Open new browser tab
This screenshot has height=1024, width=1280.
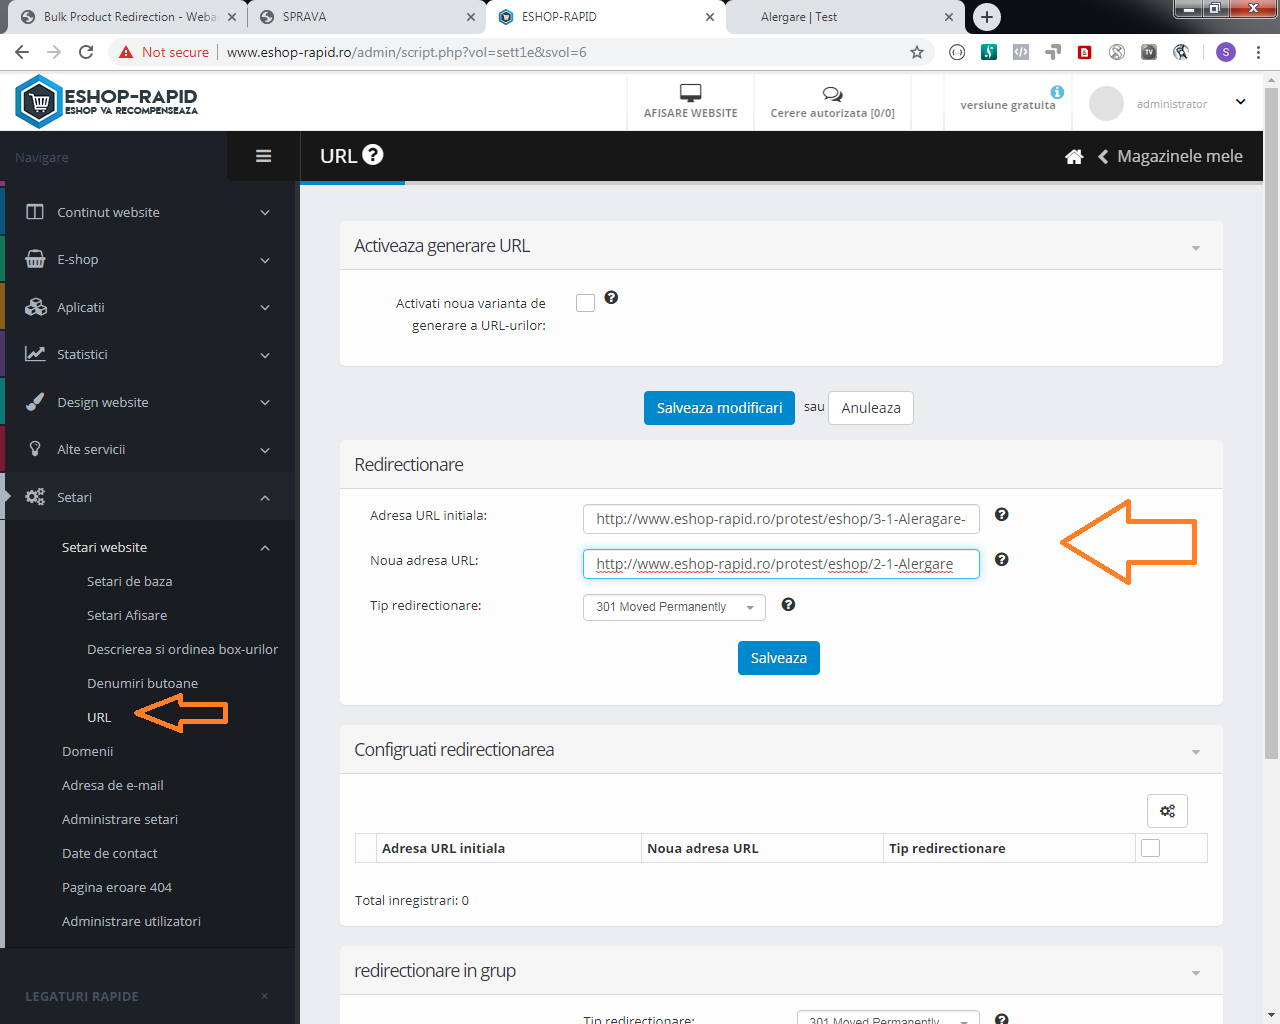coord(987,17)
